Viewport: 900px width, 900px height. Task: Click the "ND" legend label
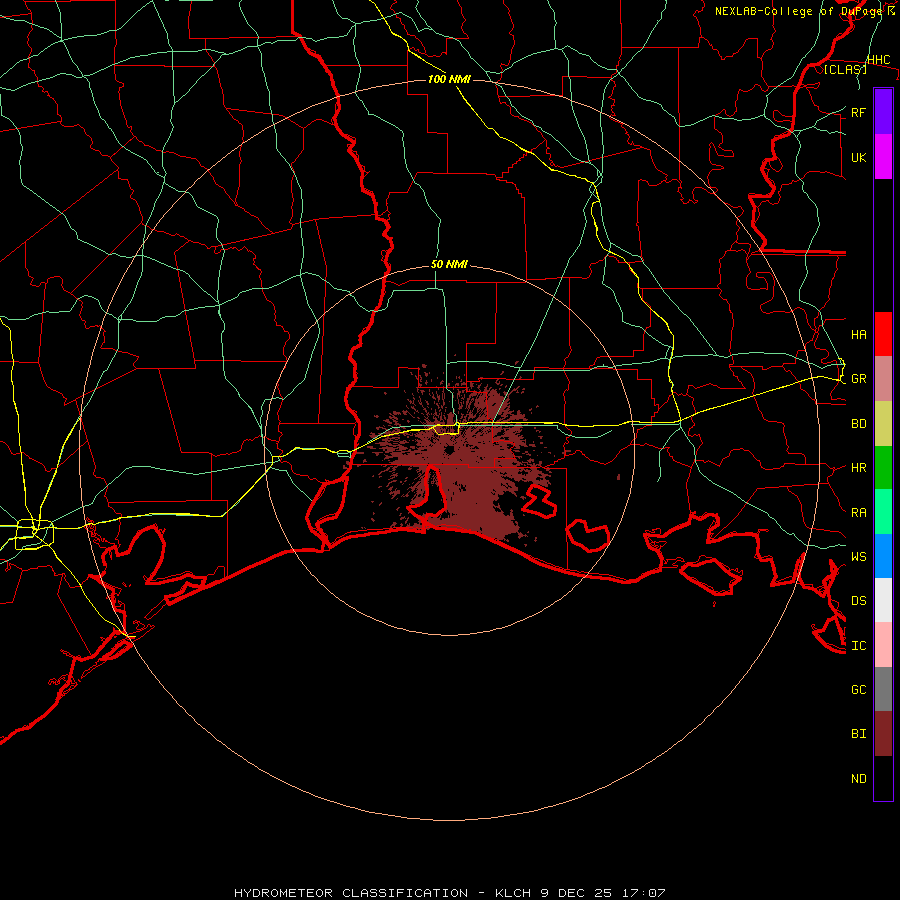(x=858, y=778)
